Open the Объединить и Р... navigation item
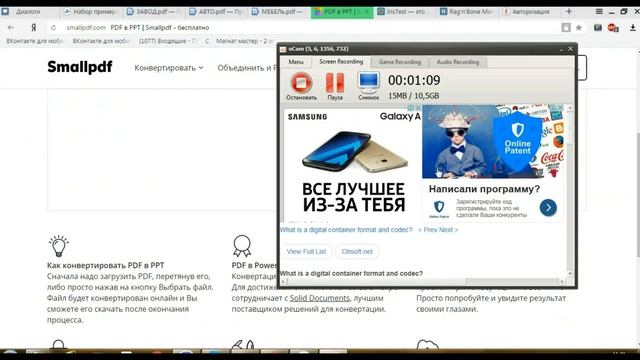640x360 pixels. coord(247,68)
